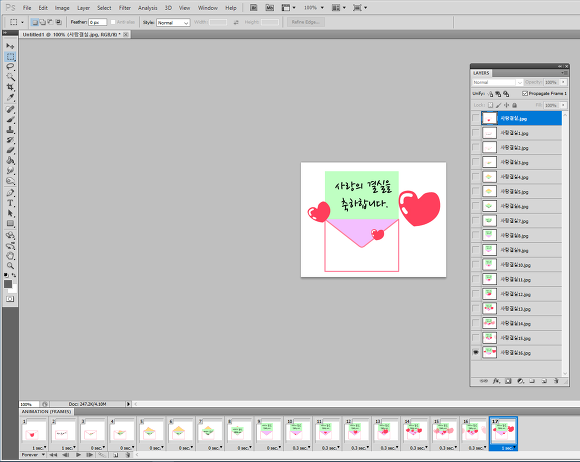
Task: Select the Crop tool
Action: tap(10, 87)
